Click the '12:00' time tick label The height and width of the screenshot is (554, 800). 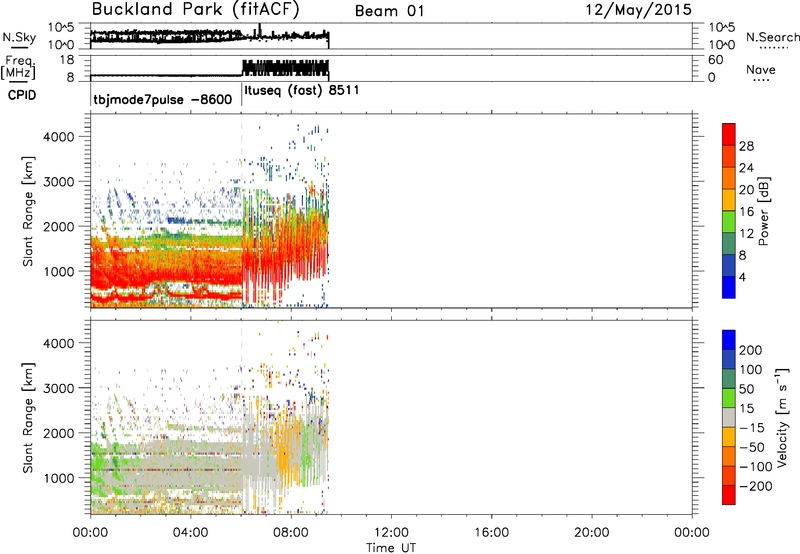click(391, 533)
